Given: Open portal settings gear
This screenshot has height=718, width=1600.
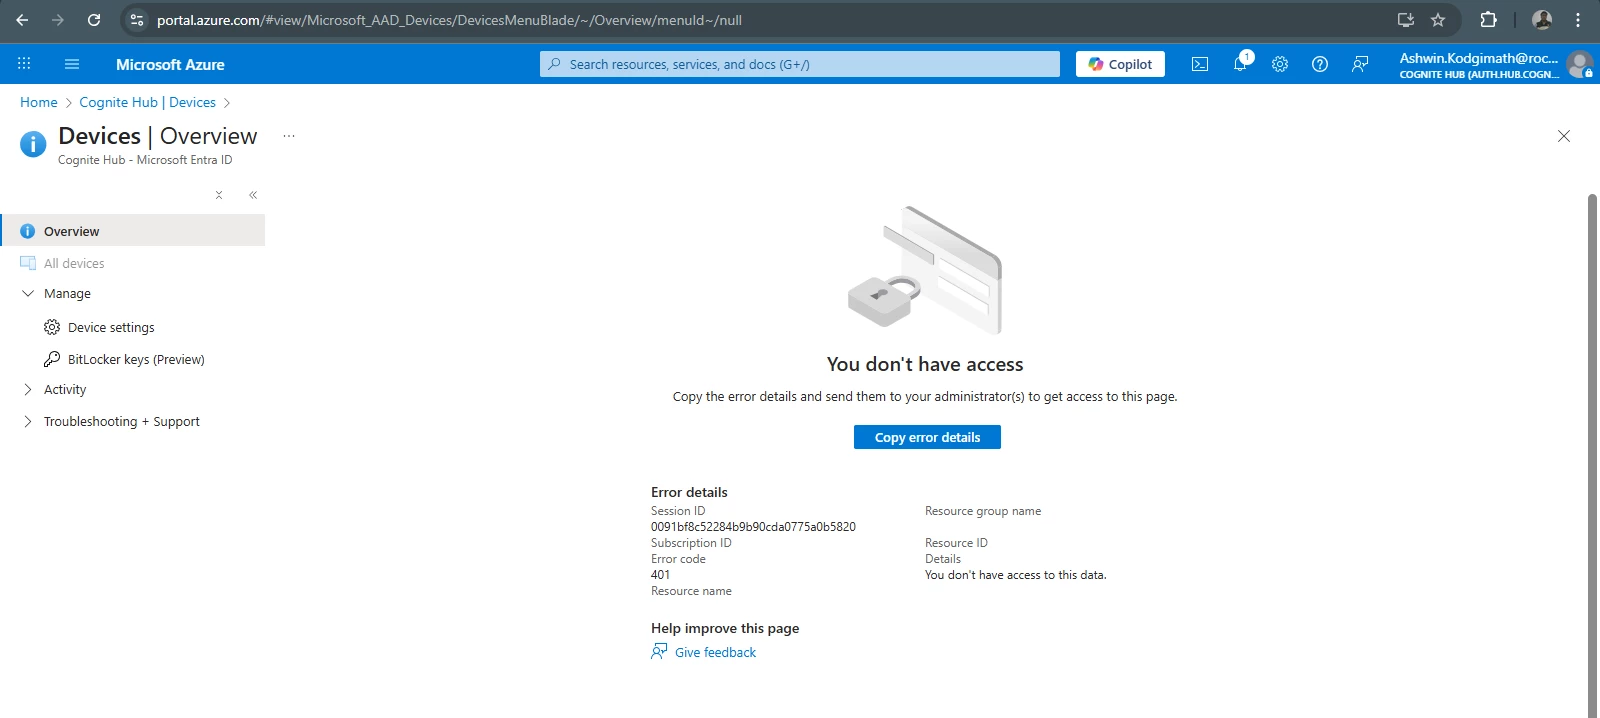Looking at the screenshot, I should tap(1280, 64).
